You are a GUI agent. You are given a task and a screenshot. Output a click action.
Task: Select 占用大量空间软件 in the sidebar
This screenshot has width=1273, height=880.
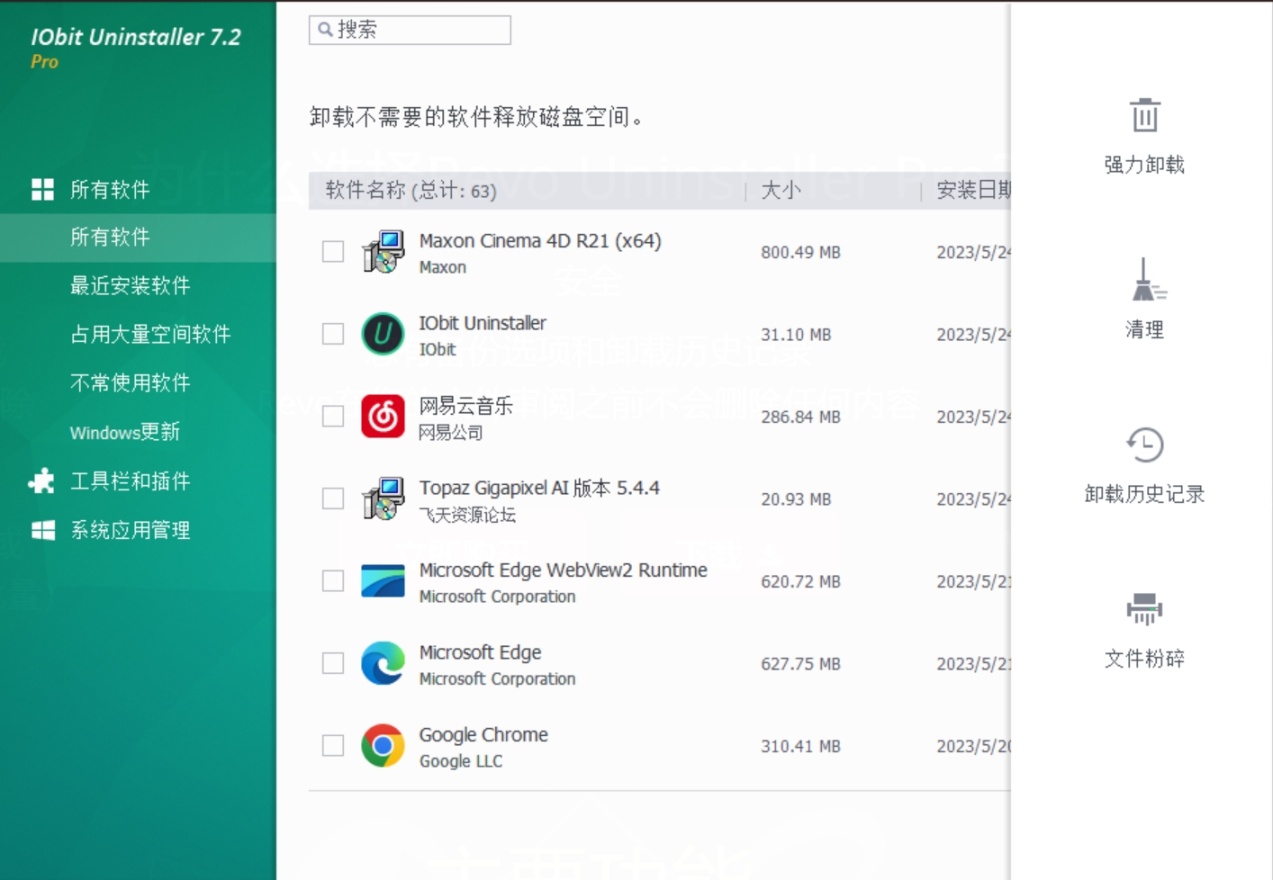click(150, 335)
